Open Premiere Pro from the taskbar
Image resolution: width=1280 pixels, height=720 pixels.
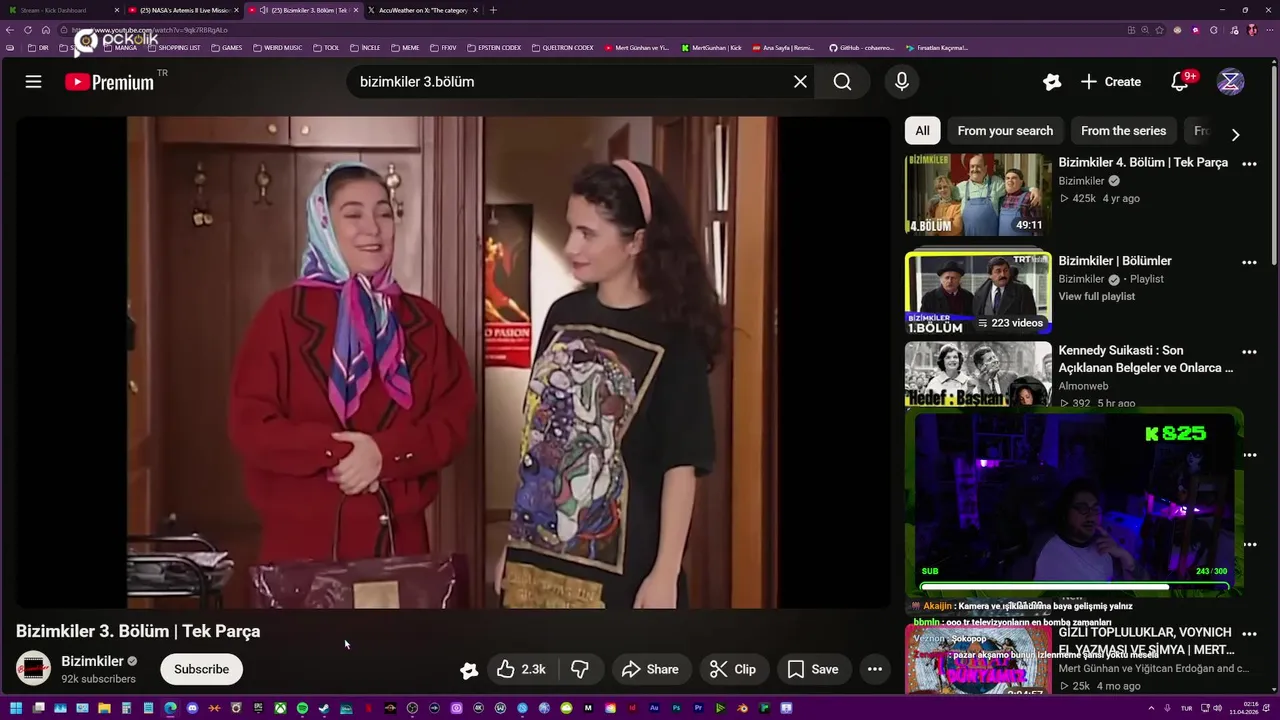point(698,708)
